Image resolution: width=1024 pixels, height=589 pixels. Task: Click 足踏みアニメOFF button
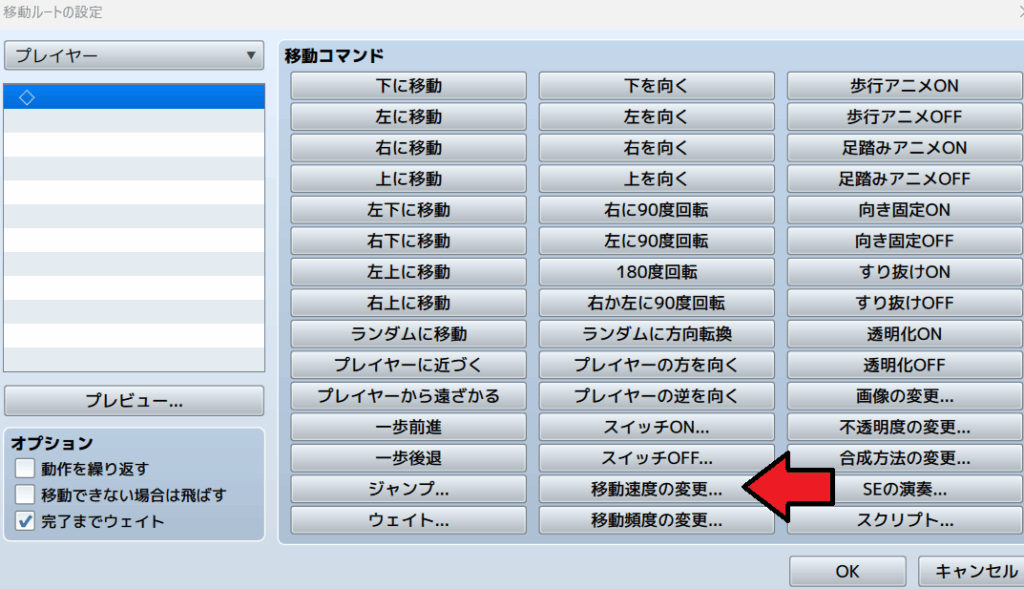(905, 179)
